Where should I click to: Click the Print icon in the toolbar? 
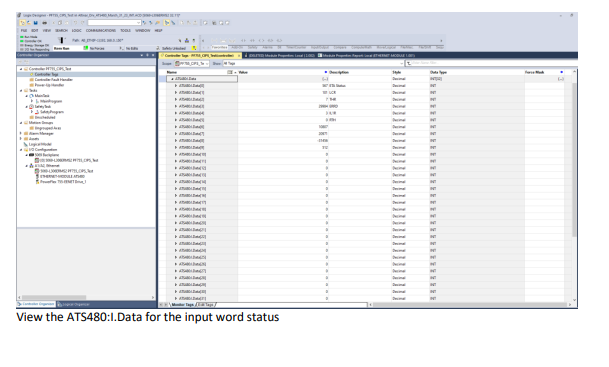click(44, 23)
